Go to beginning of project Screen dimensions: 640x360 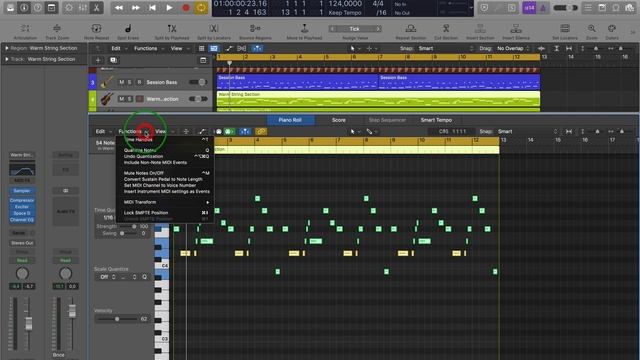(152, 7)
